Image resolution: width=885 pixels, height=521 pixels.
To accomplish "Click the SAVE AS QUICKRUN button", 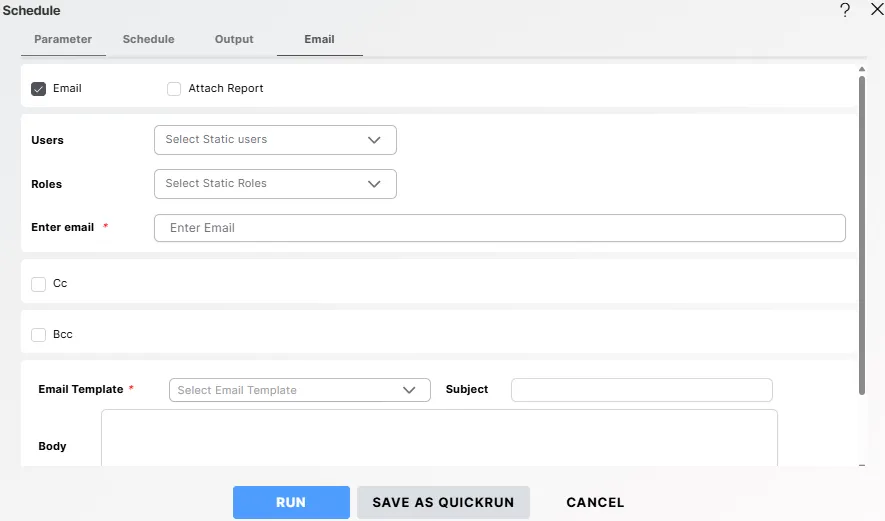I will tap(443, 502).
